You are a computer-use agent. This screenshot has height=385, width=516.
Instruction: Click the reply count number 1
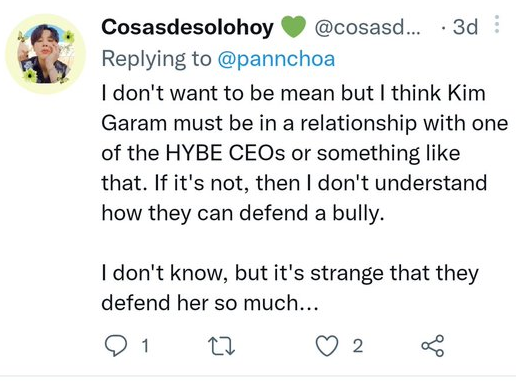click(x=145, y=346)
